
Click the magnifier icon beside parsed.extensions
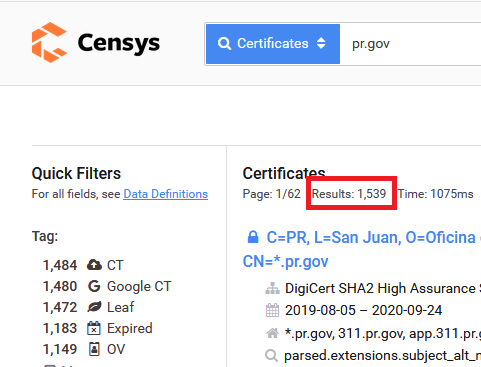(x=271, y=356)
